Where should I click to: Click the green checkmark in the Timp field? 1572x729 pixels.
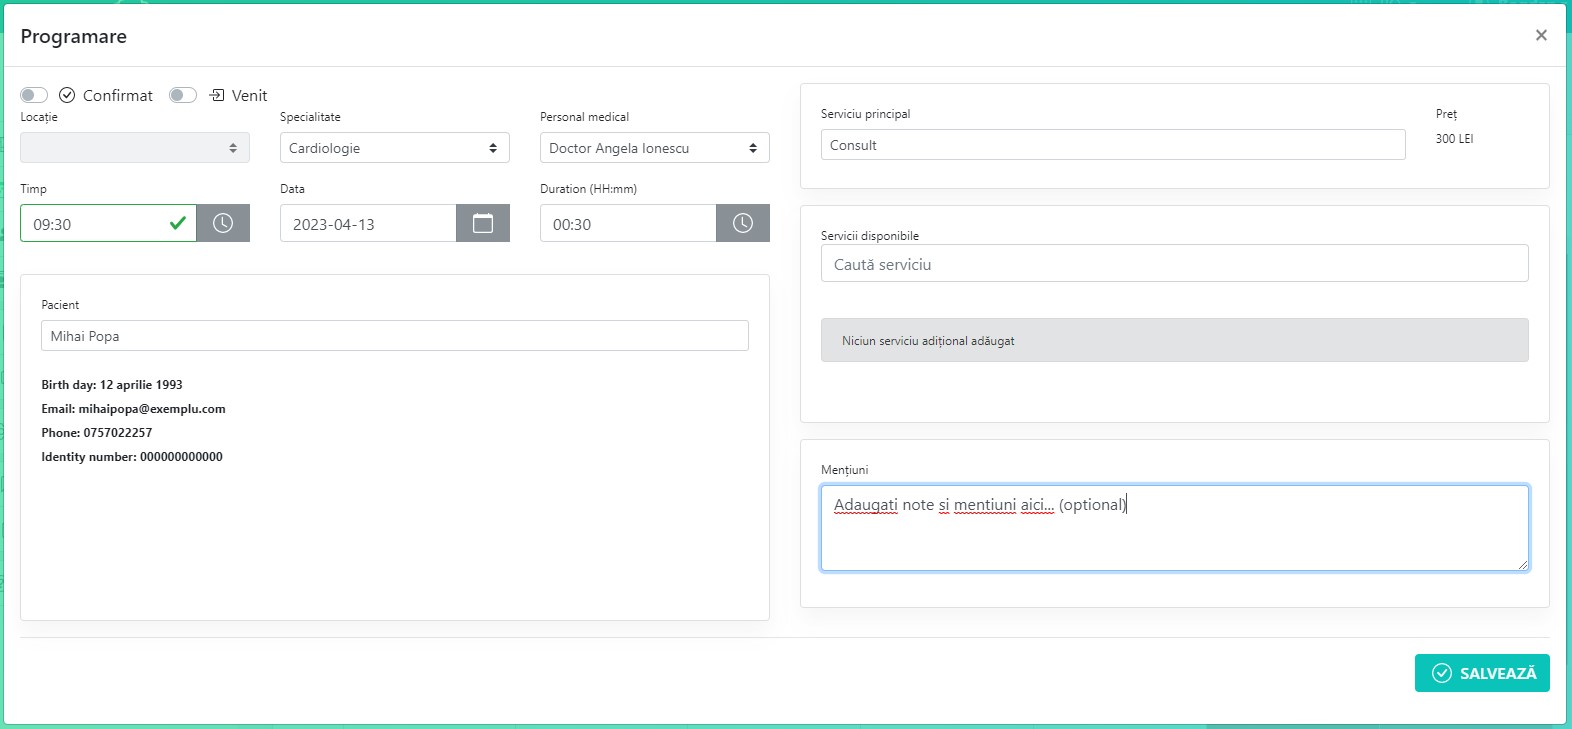(x=177, y=224)
